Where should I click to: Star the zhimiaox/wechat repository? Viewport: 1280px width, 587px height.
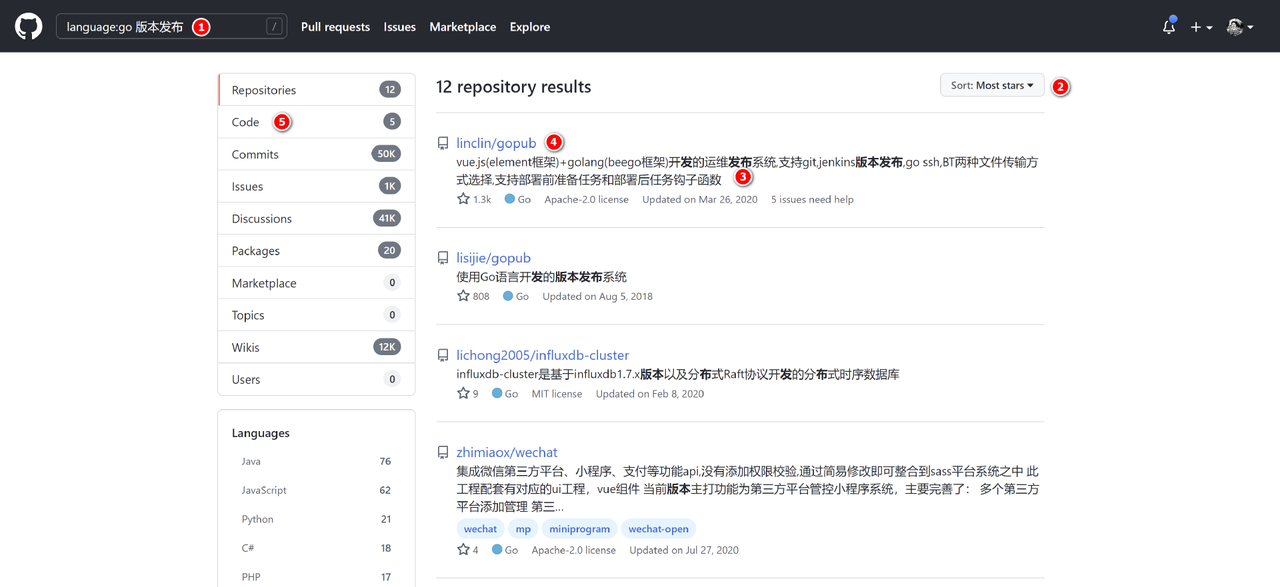(x=461, y=549)
